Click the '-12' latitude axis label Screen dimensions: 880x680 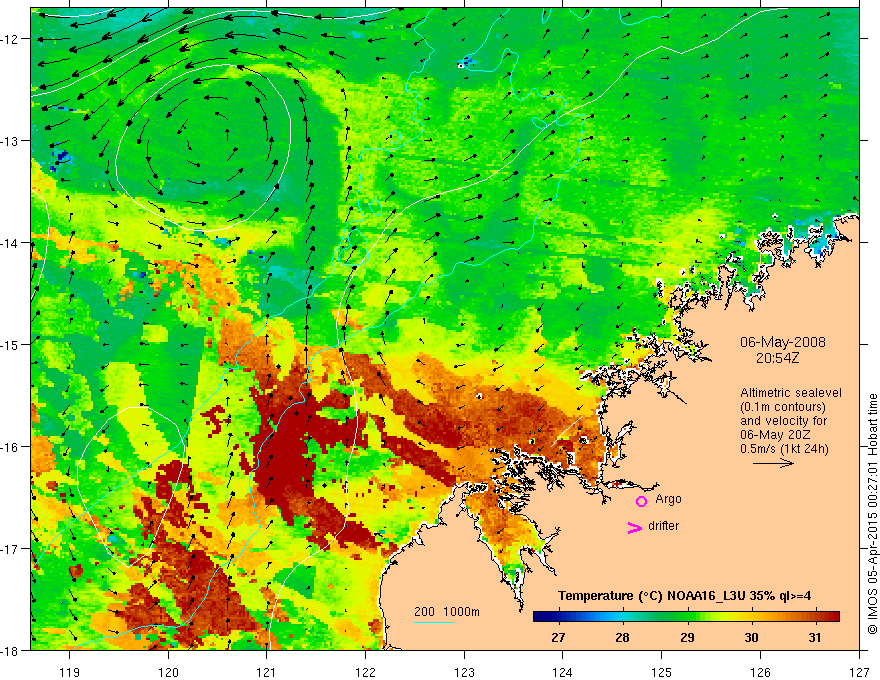click(10, 39)
